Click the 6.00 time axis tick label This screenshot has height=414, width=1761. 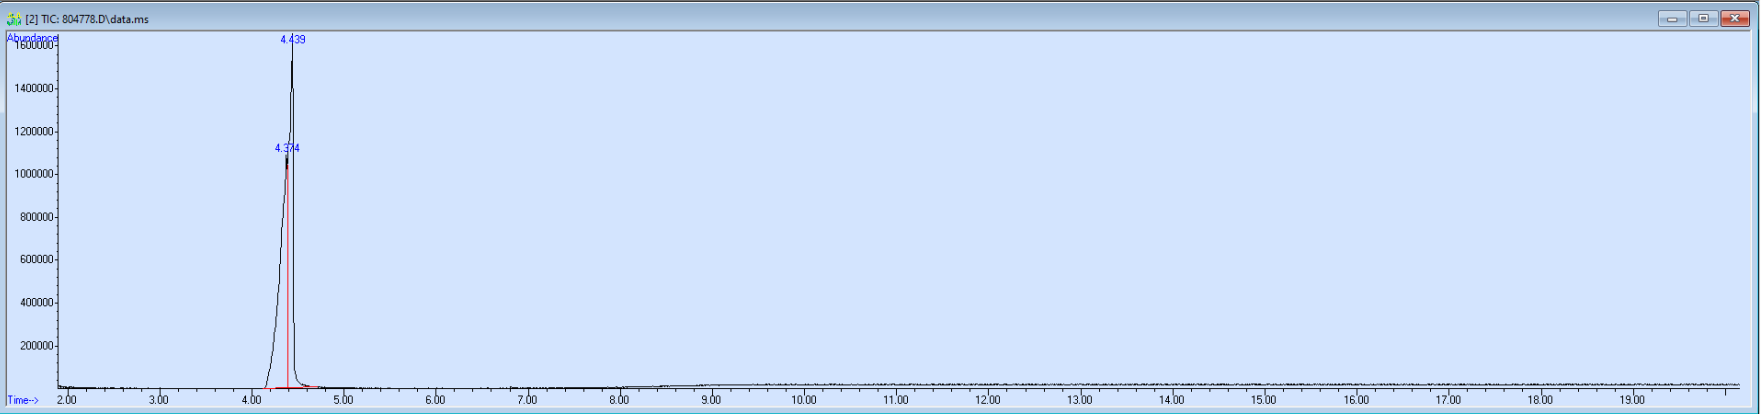tap(435, 400)
